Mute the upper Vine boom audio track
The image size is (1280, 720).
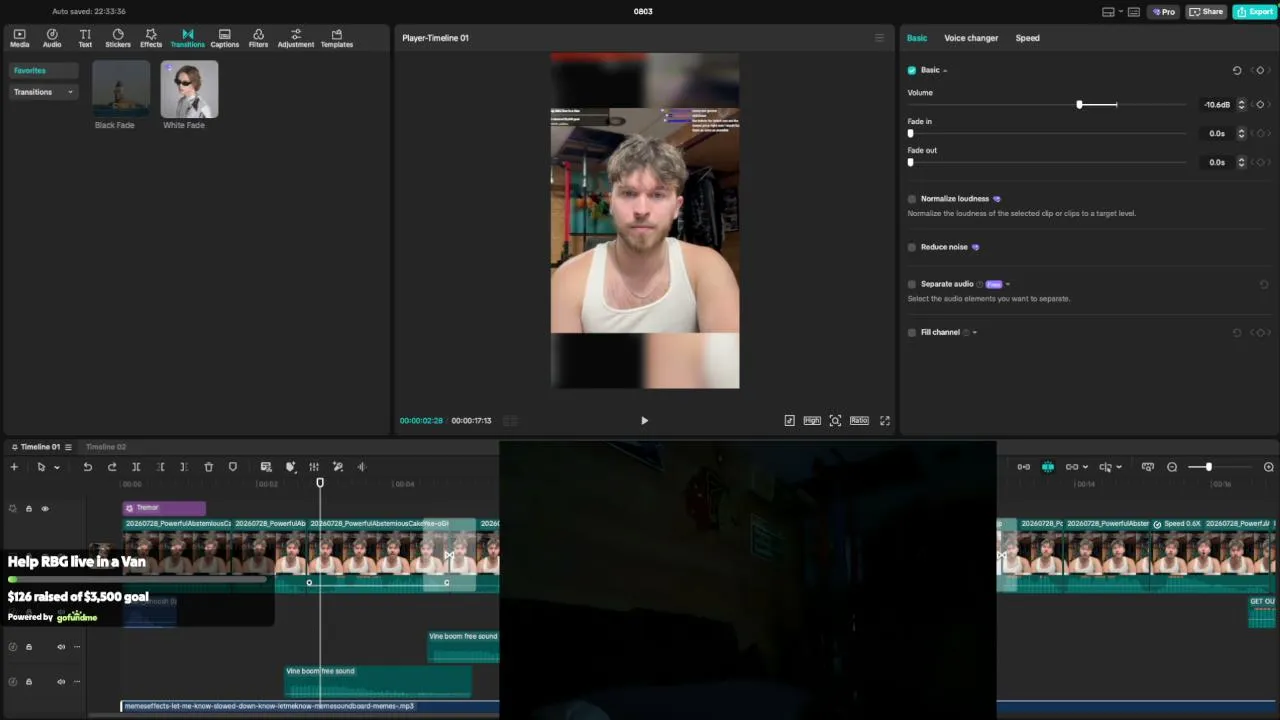click(61, 647)
